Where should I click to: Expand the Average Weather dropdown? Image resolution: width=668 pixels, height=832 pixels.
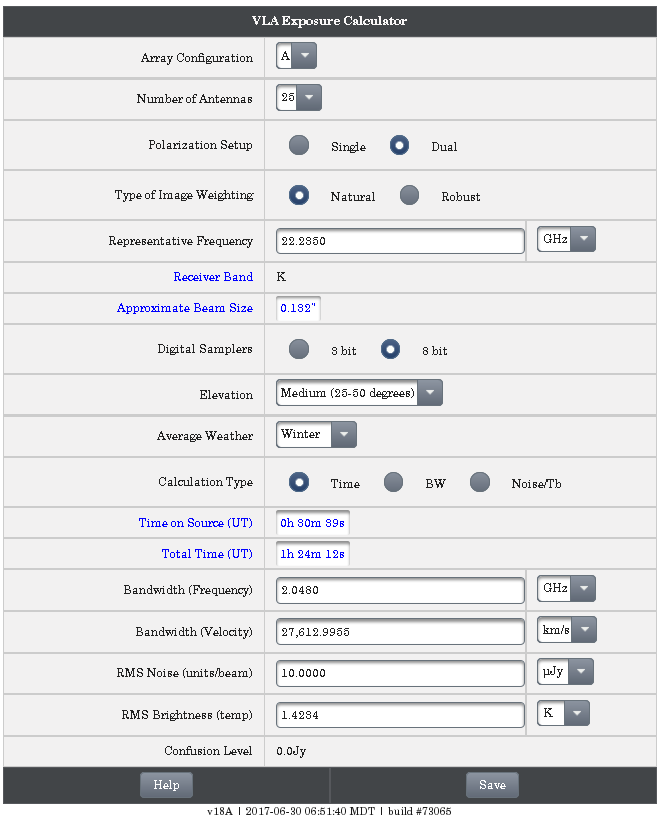[316, 435]
